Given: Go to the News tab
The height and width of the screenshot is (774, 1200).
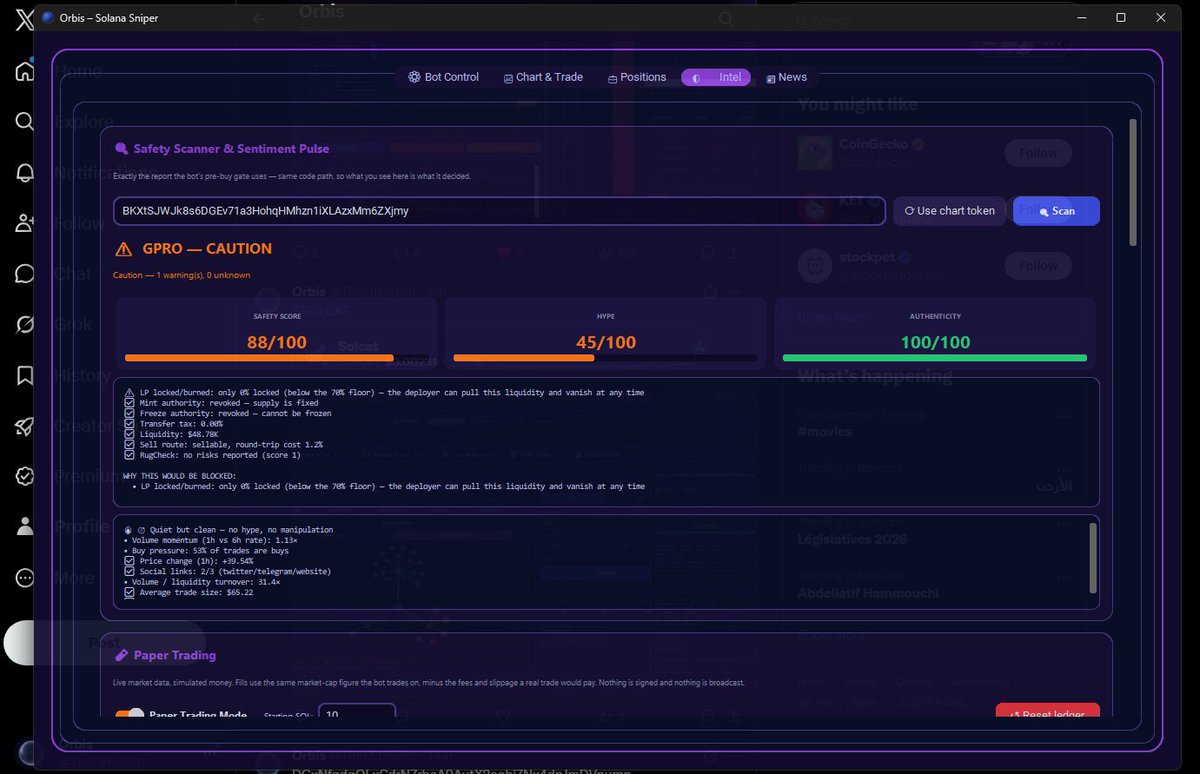Looking at the screenshot, I should click(786, 77).
